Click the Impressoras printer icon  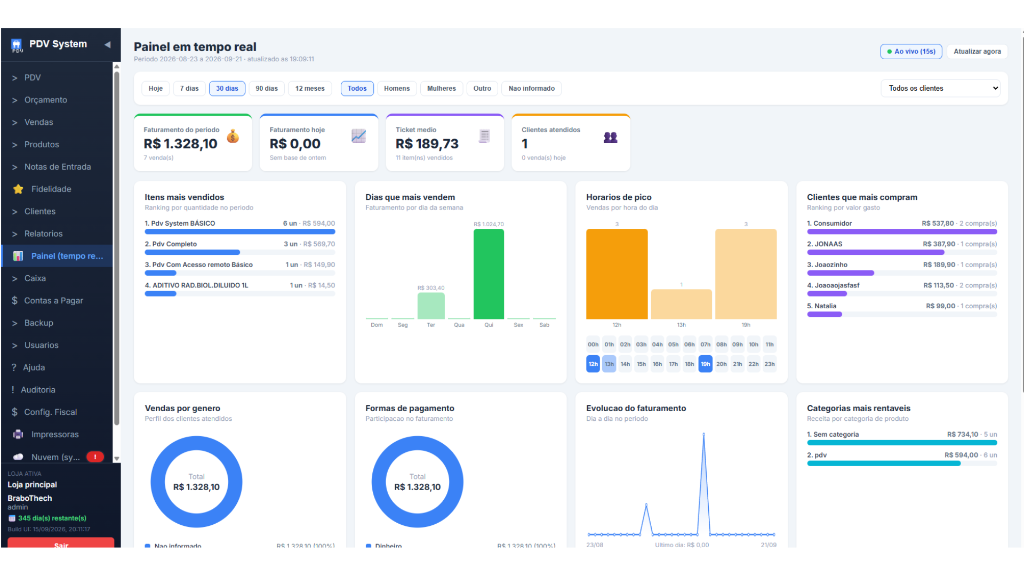(x=18, y=434)
